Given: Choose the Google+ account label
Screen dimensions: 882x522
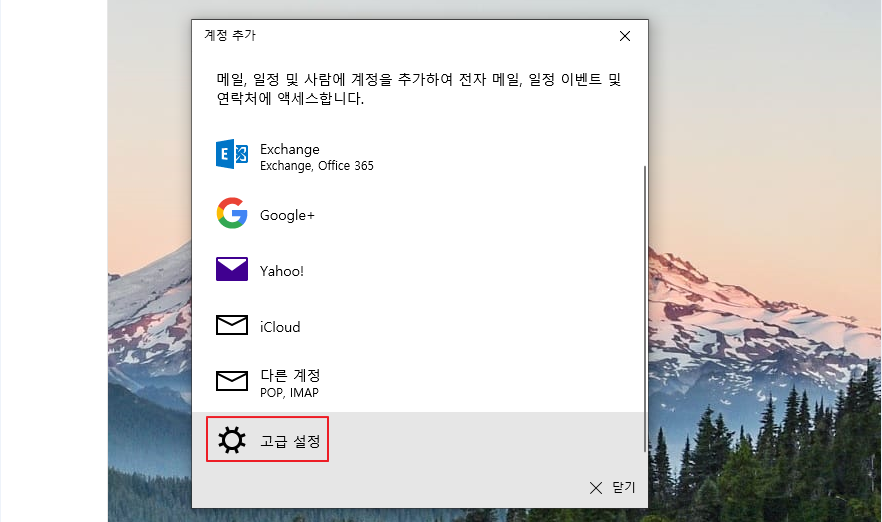Looking at the screenshot, I should [x=287, y=215].
